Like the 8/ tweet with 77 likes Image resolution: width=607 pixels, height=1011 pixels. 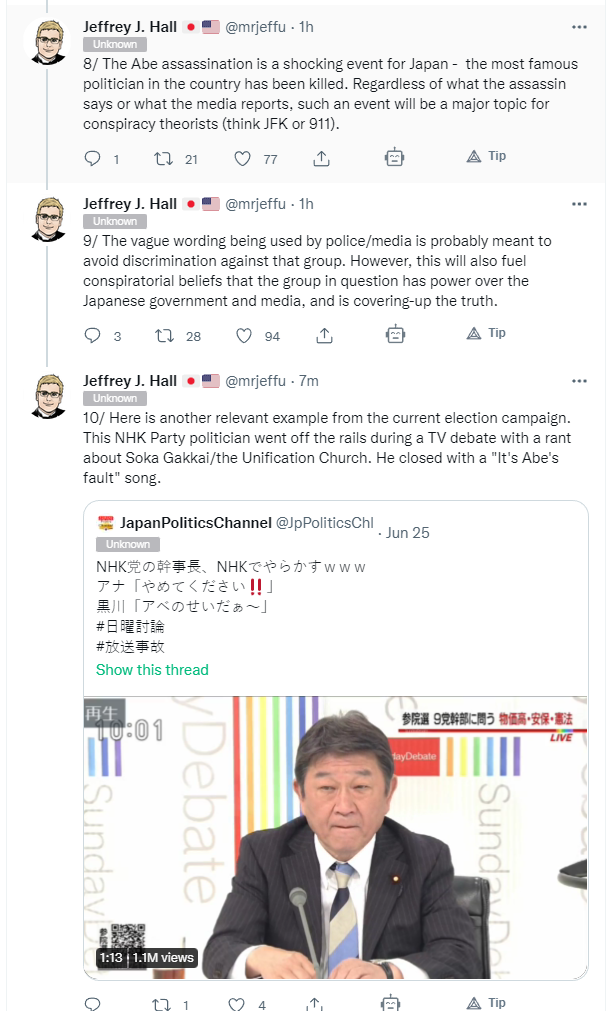tap(243, 159)
